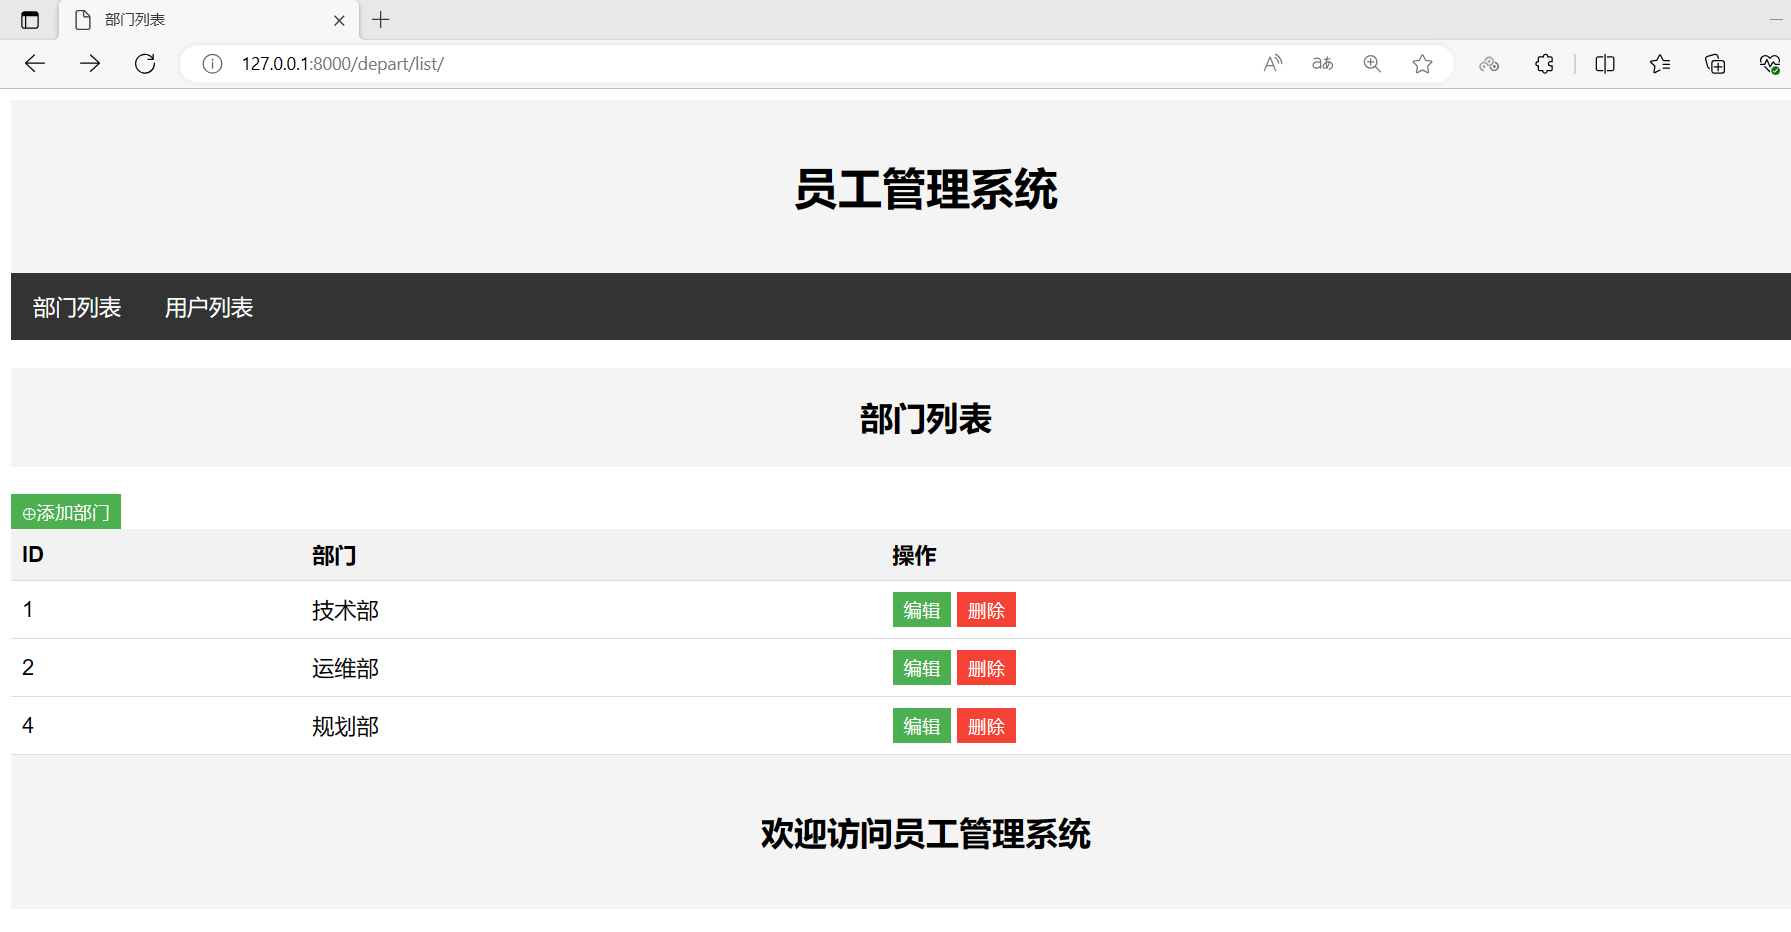Select the 技术部 cell text

pyautogui.click(x=345, y=610)
